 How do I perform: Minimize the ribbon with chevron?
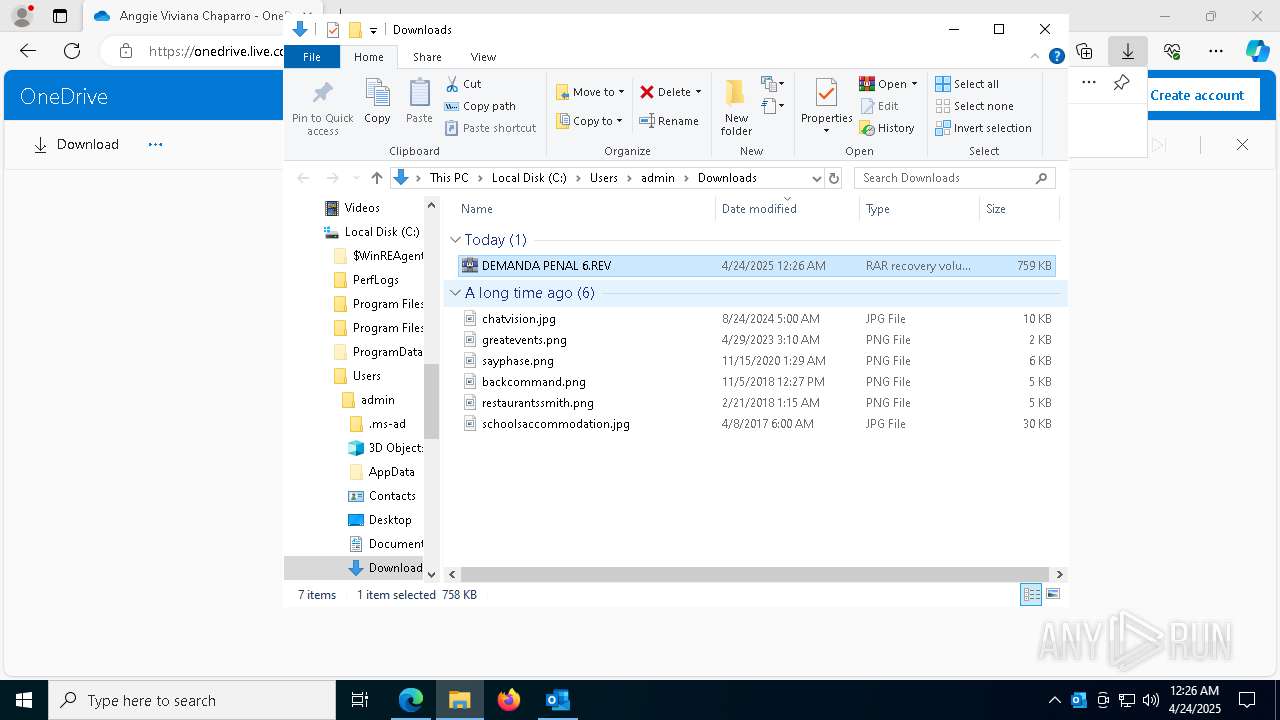pyautogui.click(x=1036, y=57)
